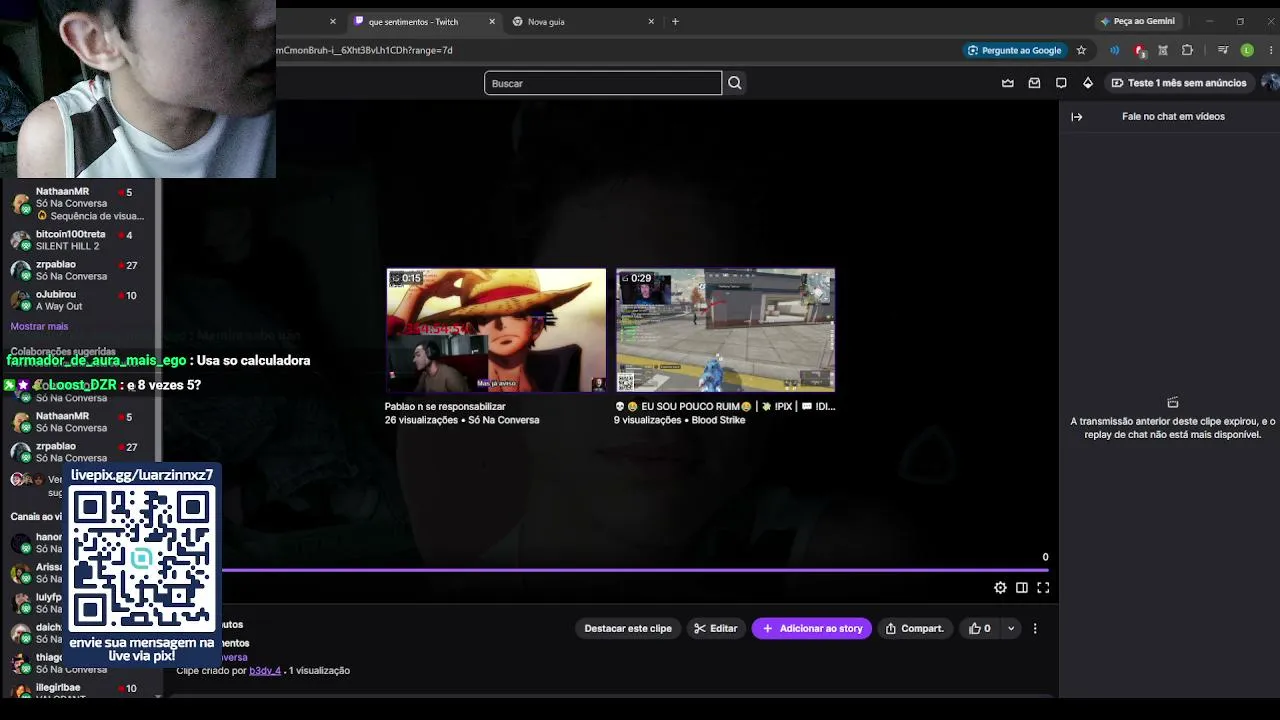
Task: Click the 'Fale no chat em vídeos' header
Action: coord(1173,117)
